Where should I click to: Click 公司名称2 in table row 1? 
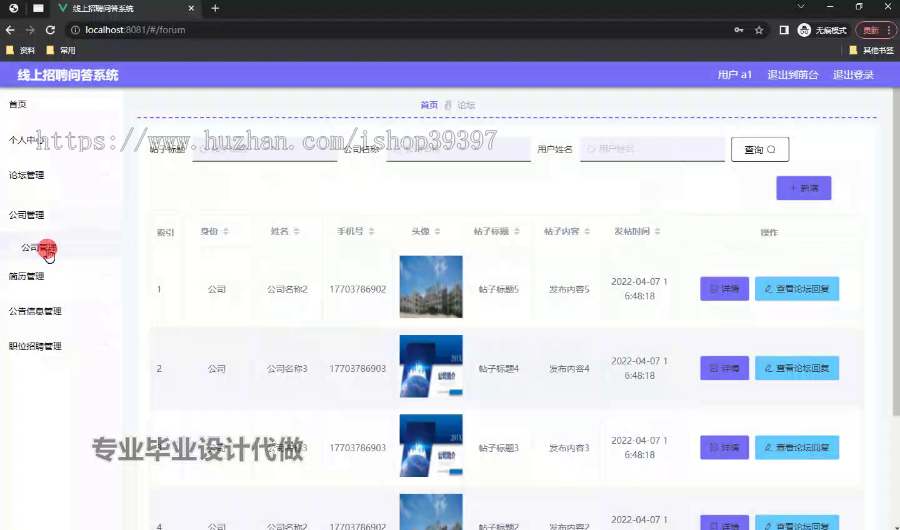287,289
